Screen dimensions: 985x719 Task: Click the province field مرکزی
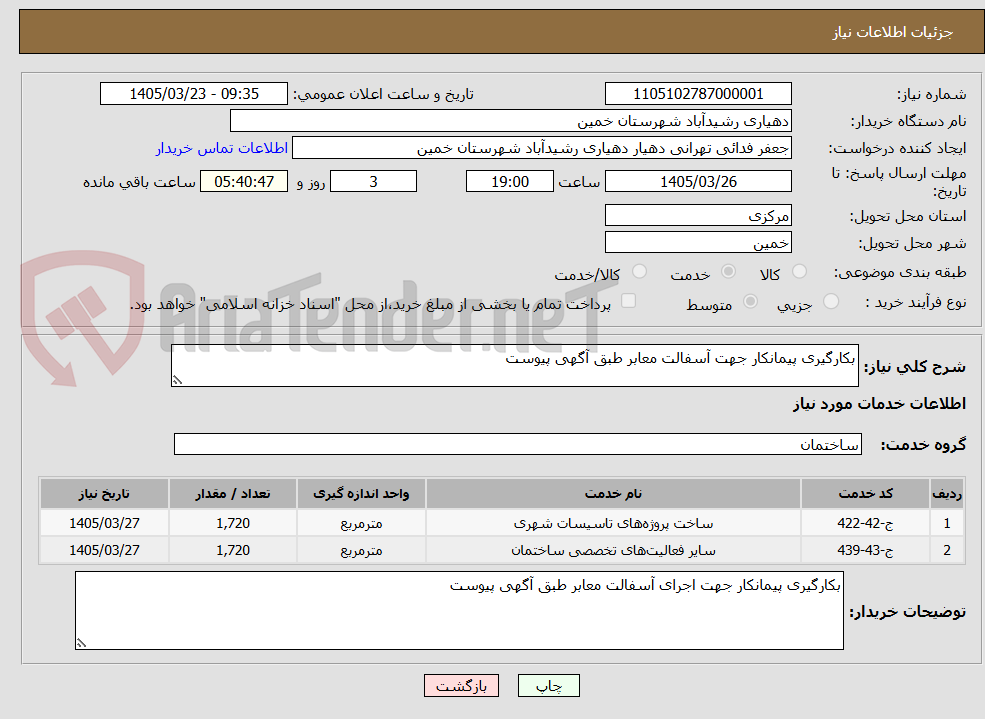pos(698,215)
